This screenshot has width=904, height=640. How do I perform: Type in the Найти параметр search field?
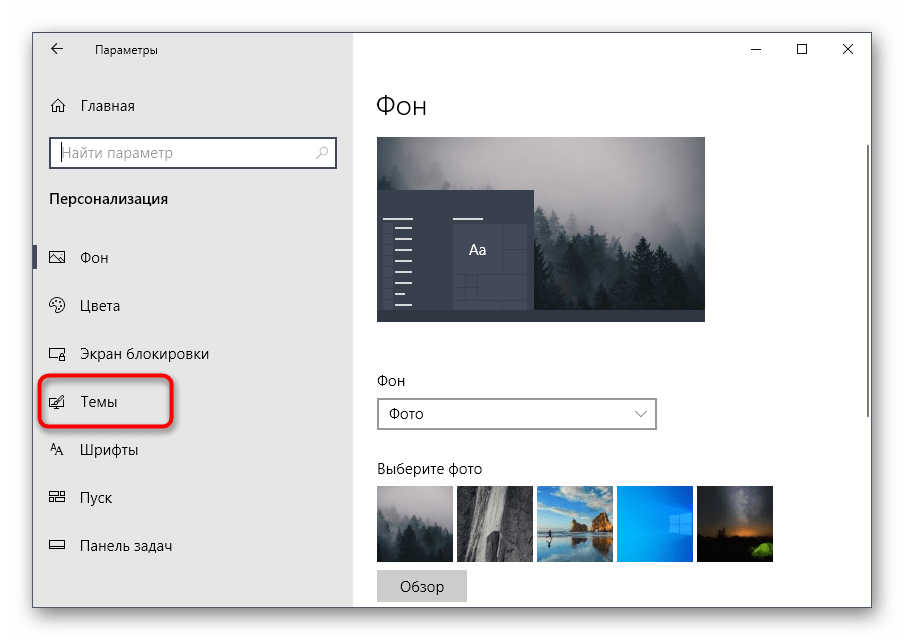[185, 153]
